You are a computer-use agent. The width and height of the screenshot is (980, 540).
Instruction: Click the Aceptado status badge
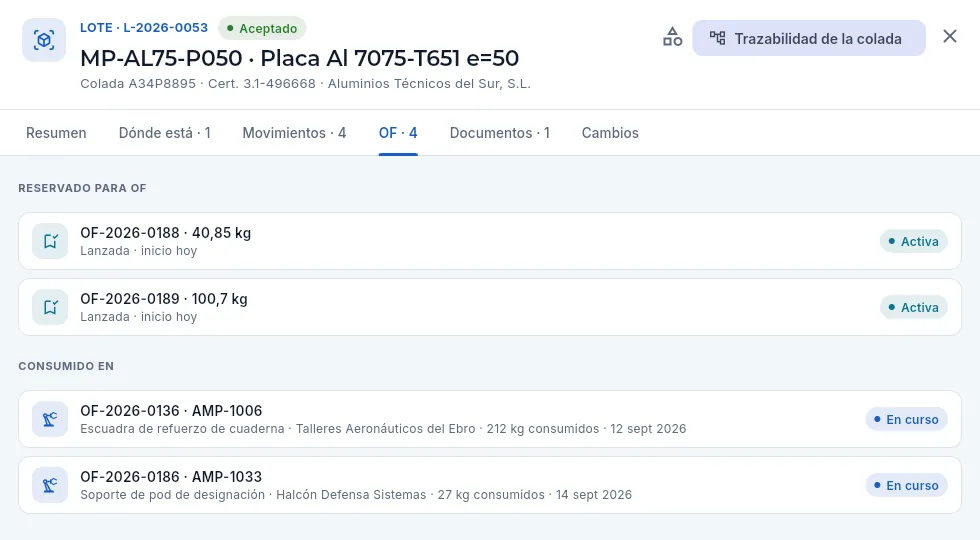[262, 28]
